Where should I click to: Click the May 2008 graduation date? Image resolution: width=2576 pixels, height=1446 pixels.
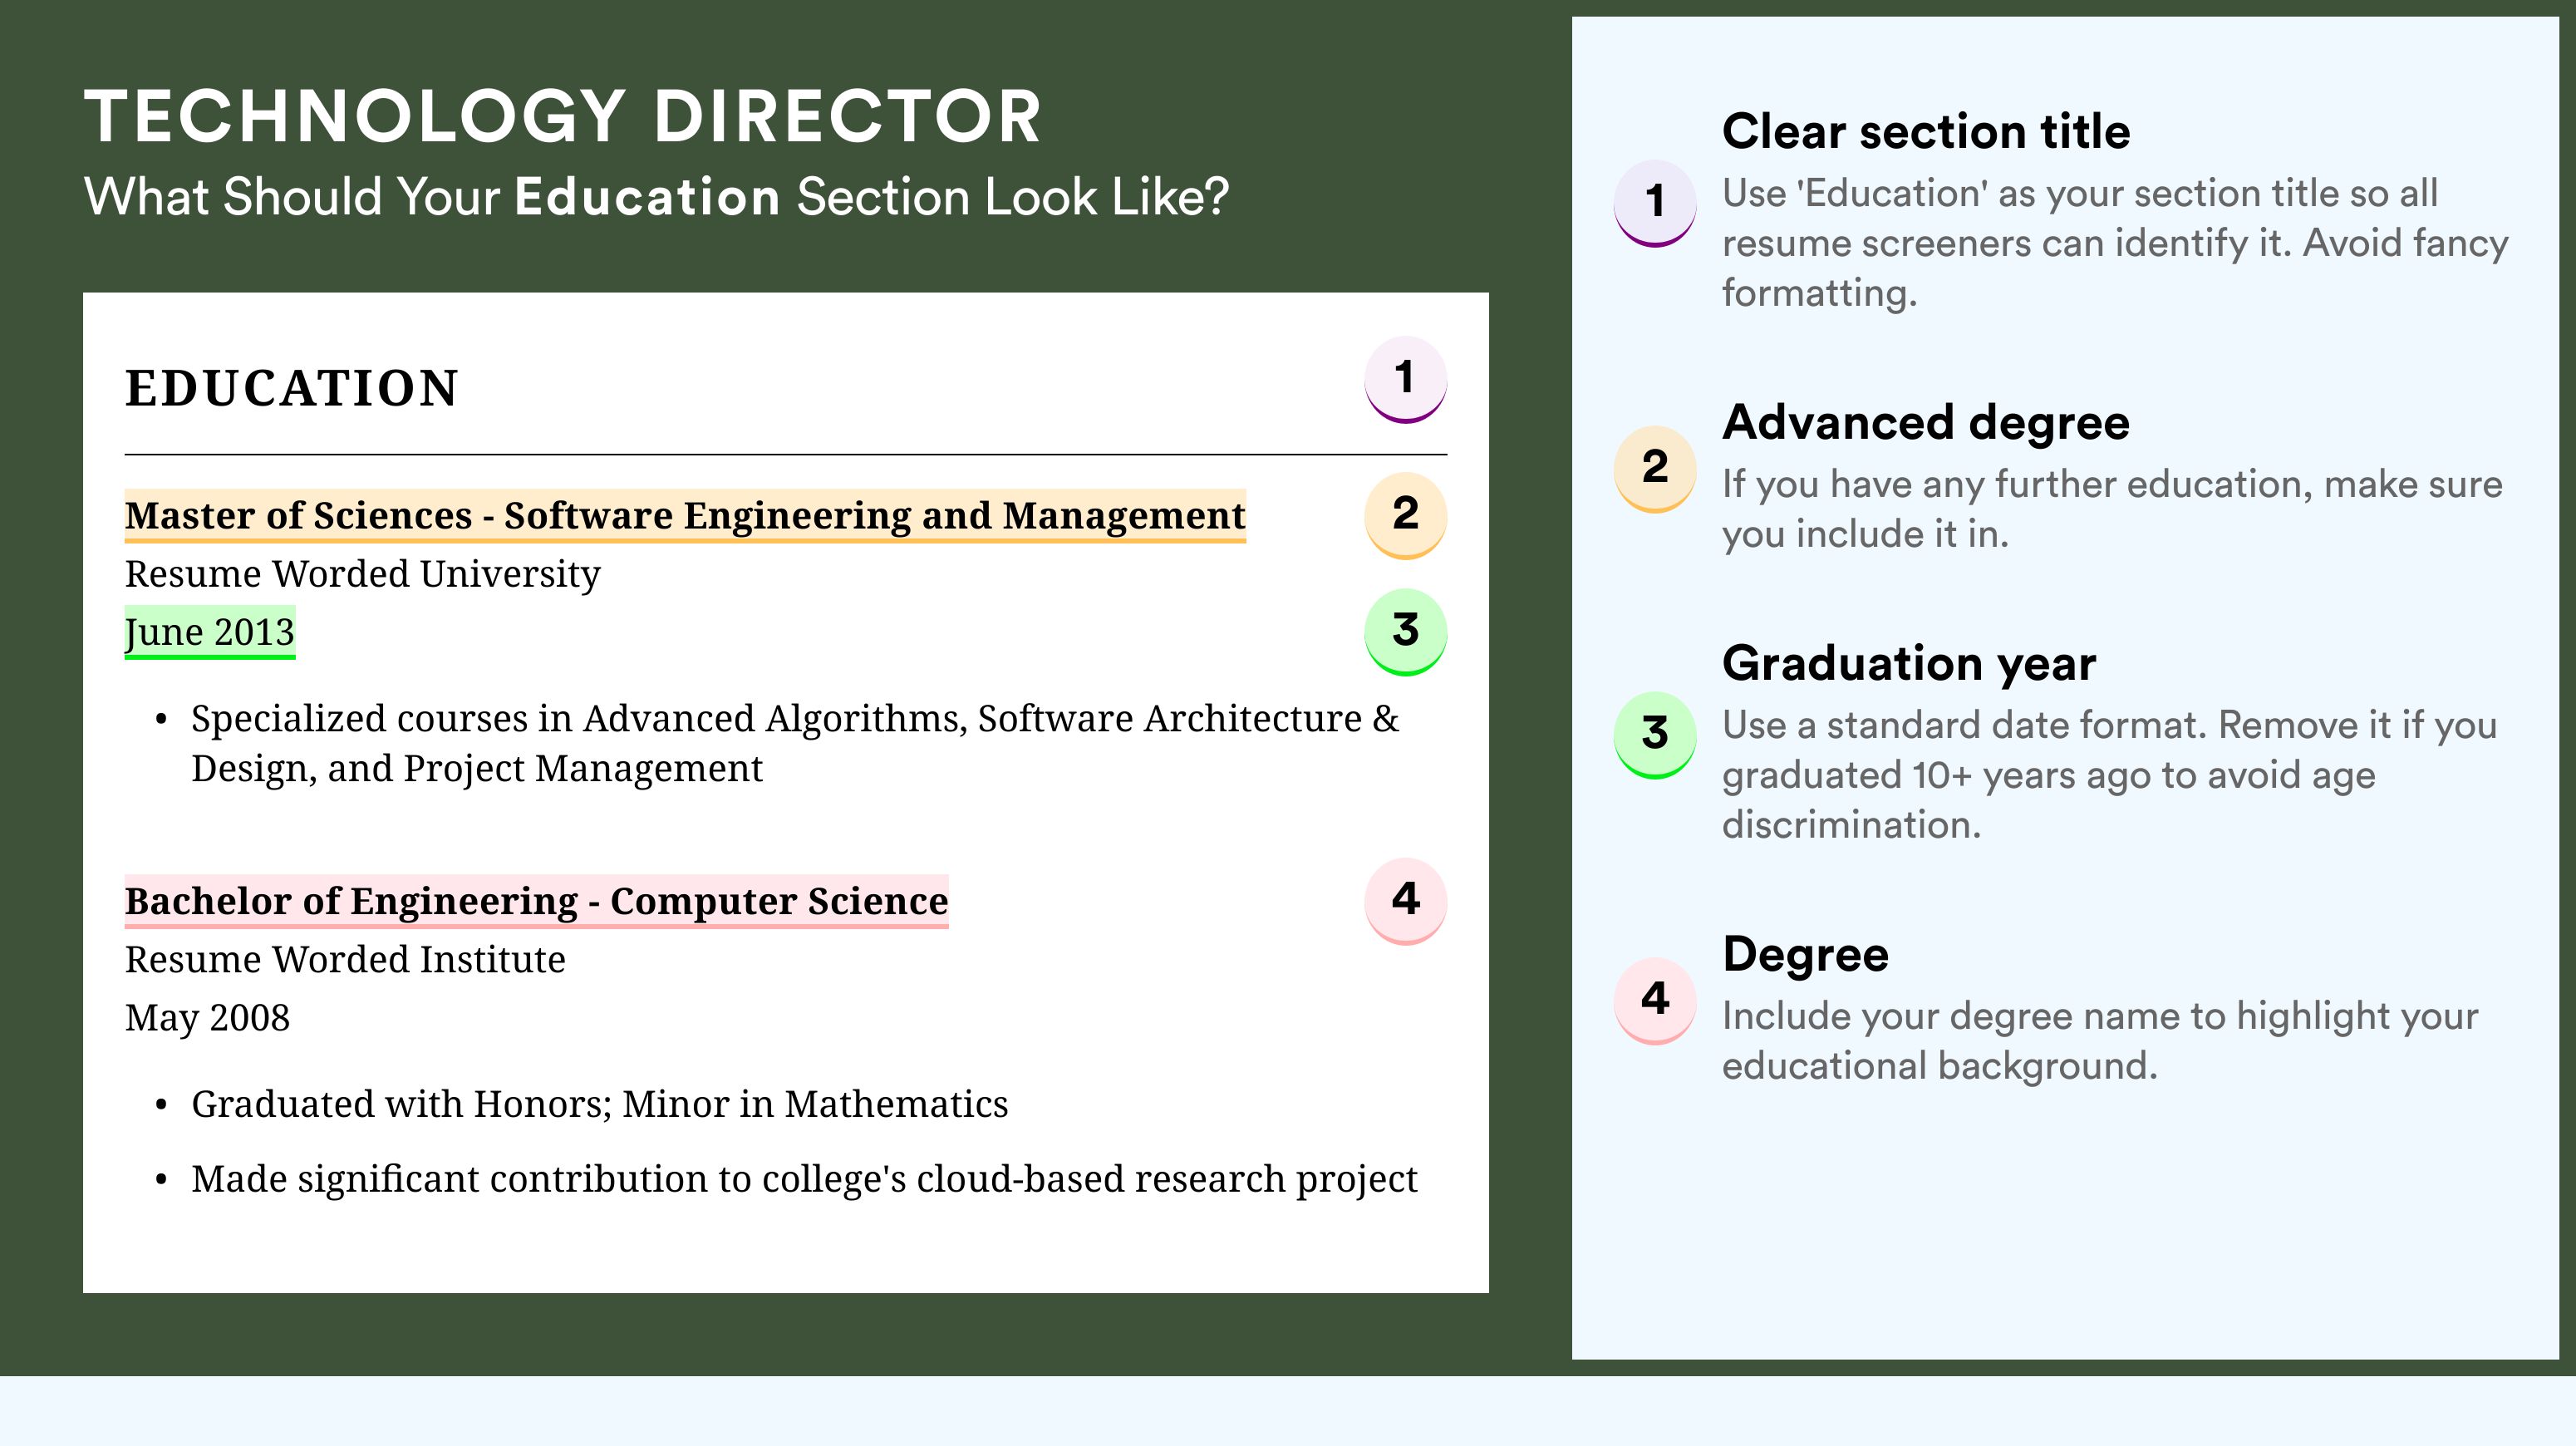207,1018
